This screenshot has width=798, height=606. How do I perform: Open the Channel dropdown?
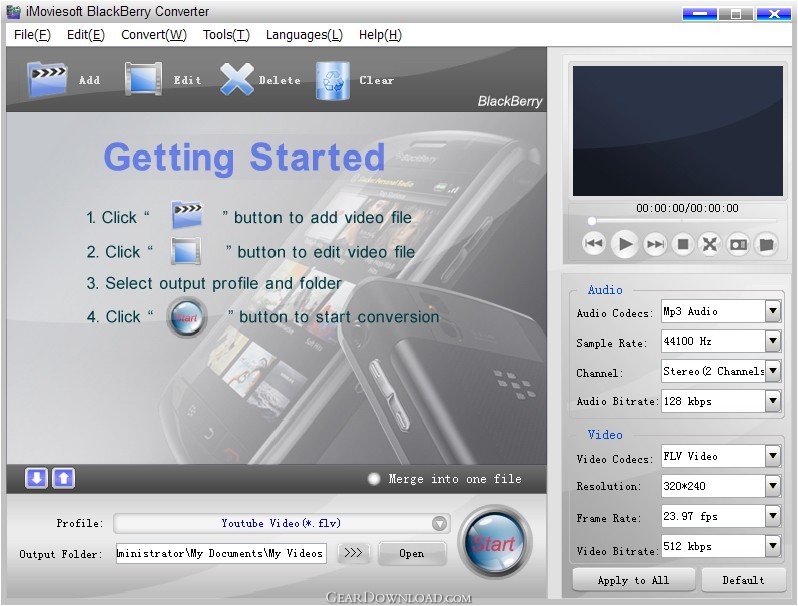(773, 371)
